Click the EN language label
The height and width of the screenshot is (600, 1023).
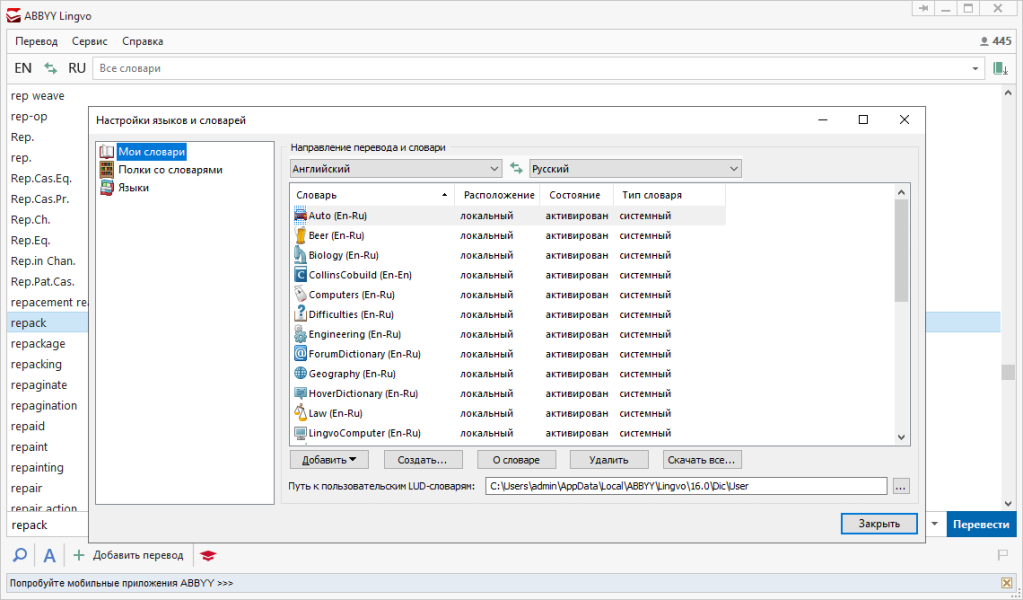(23, 68)
